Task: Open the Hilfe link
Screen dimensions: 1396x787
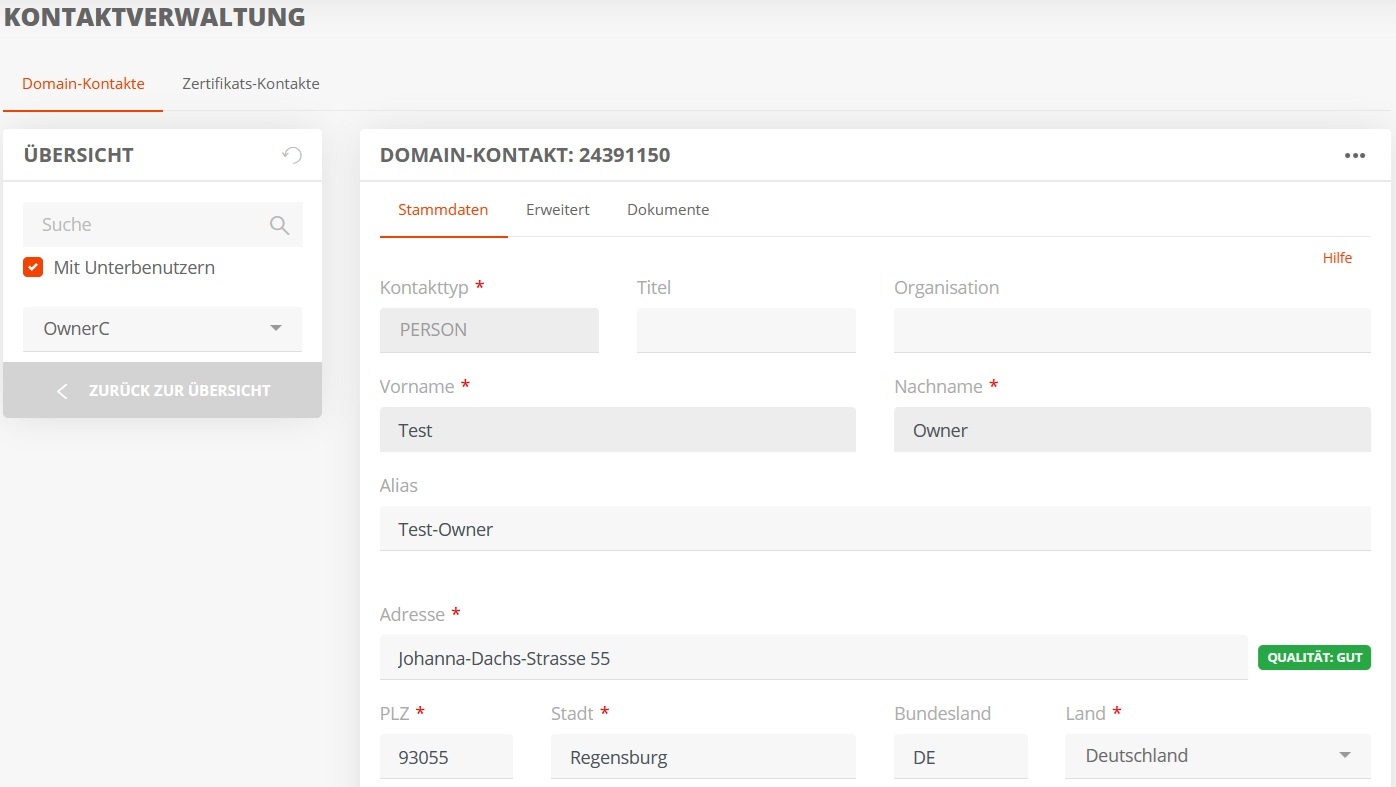Action: [x=1337, y=258]
